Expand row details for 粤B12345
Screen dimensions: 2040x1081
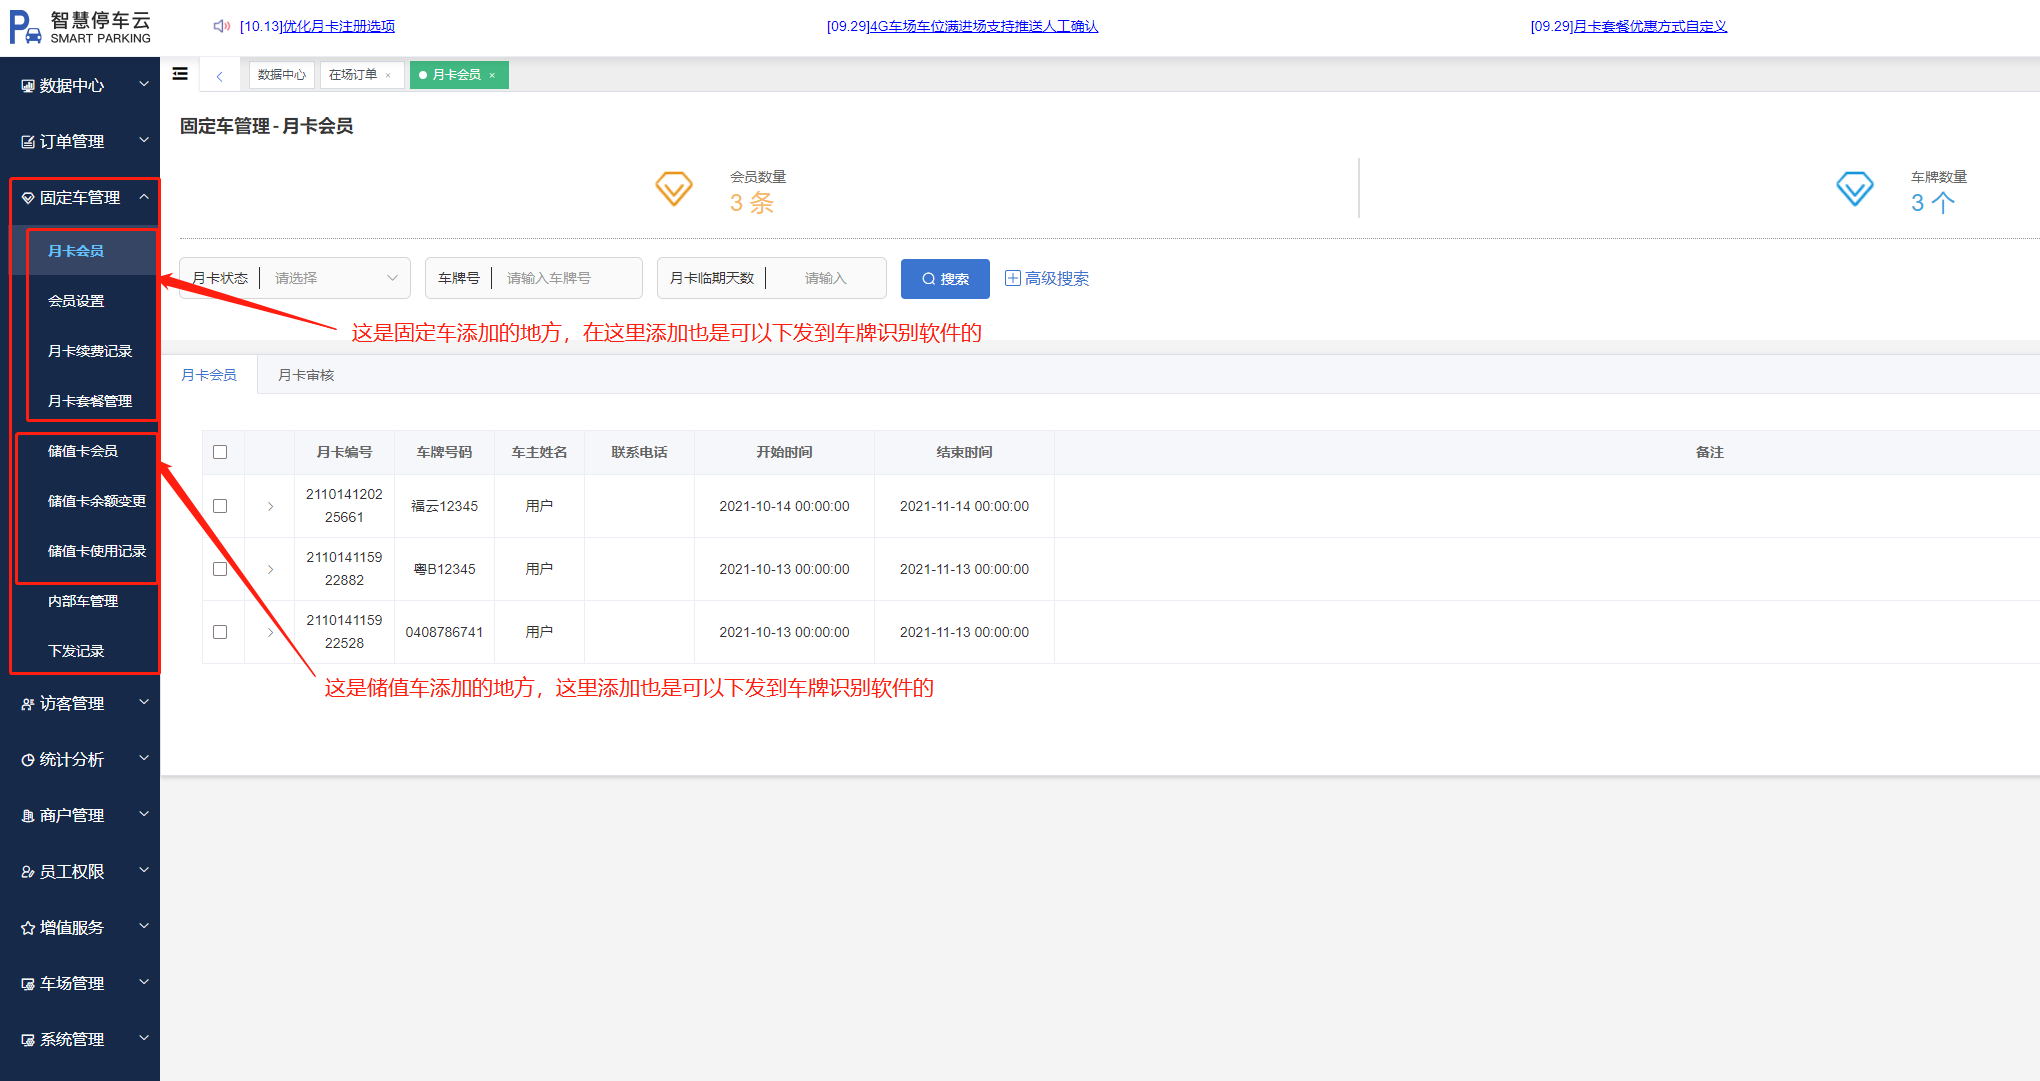coord(270,569)
